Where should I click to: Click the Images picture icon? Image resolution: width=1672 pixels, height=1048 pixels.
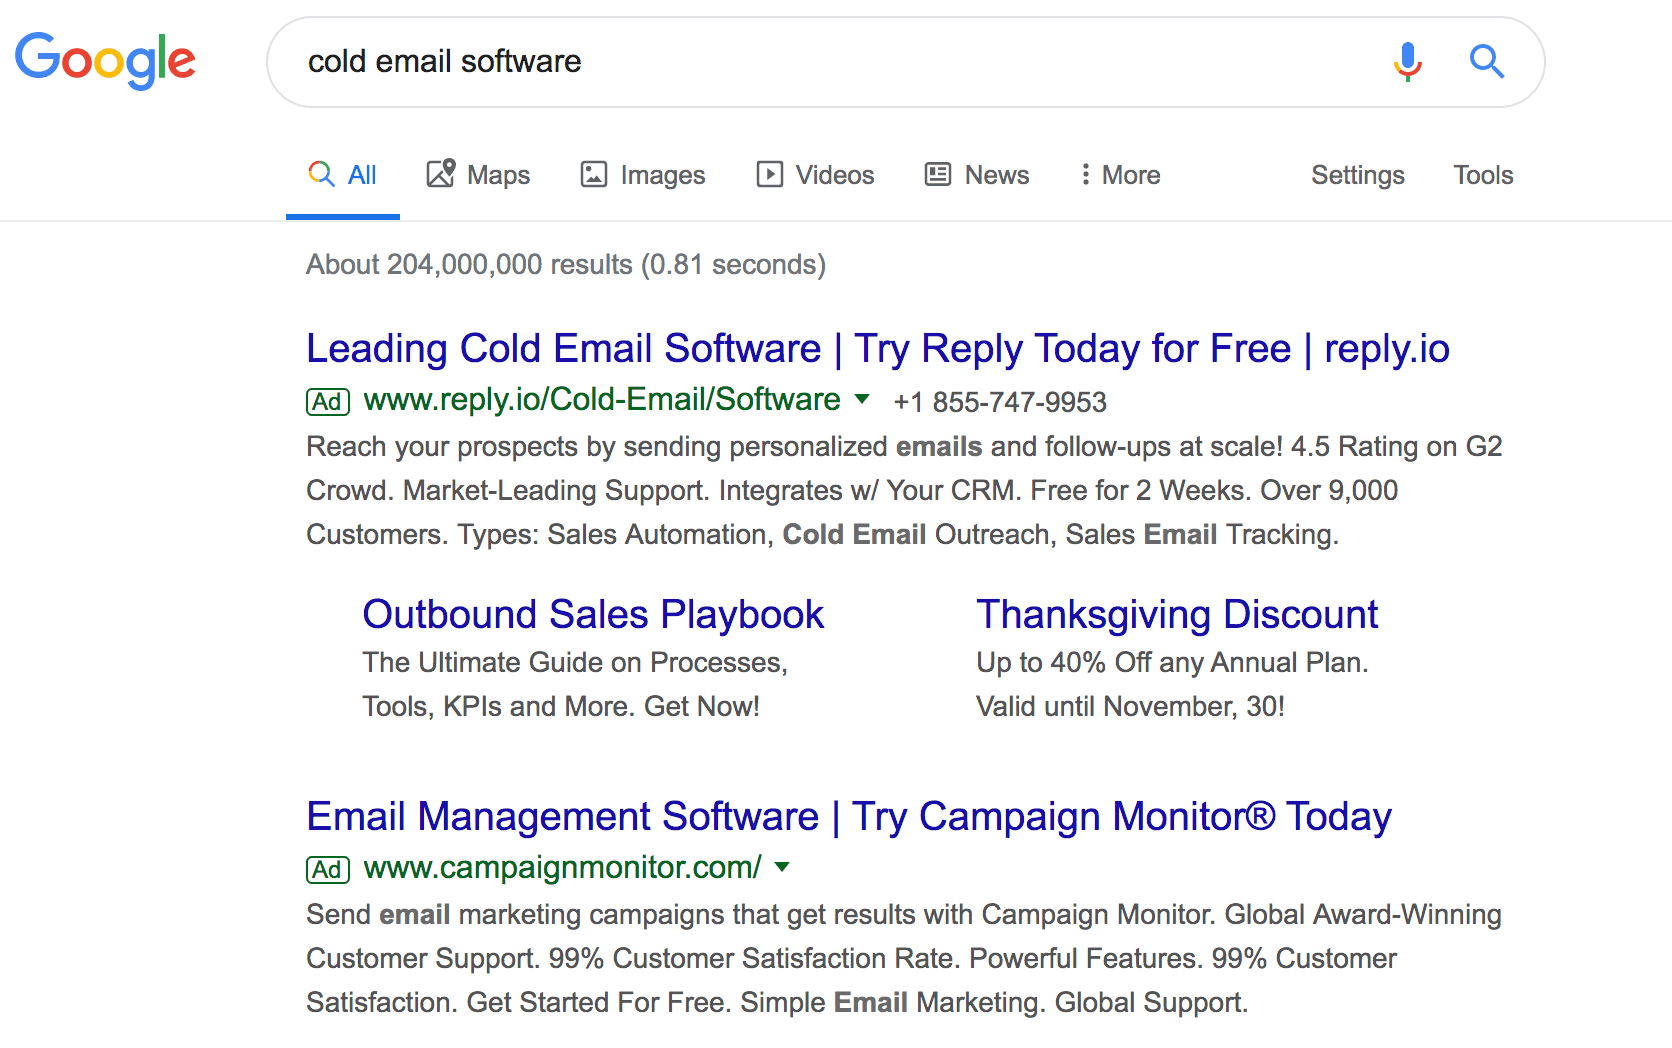[x=594, y=175]
